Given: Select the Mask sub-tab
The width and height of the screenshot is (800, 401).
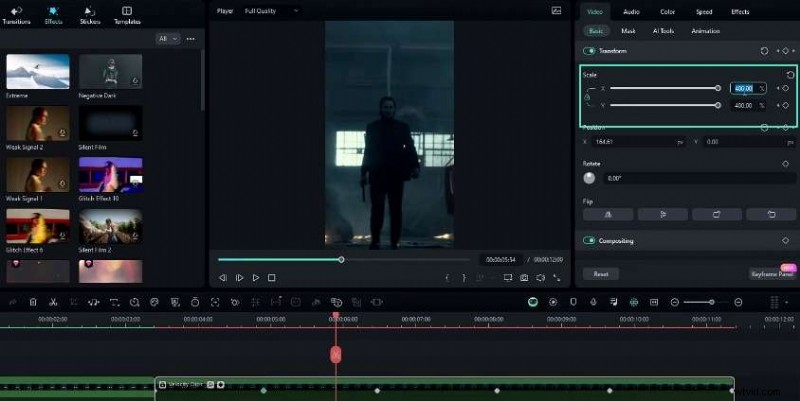Looking at the screenshot, I should point(628,31).
